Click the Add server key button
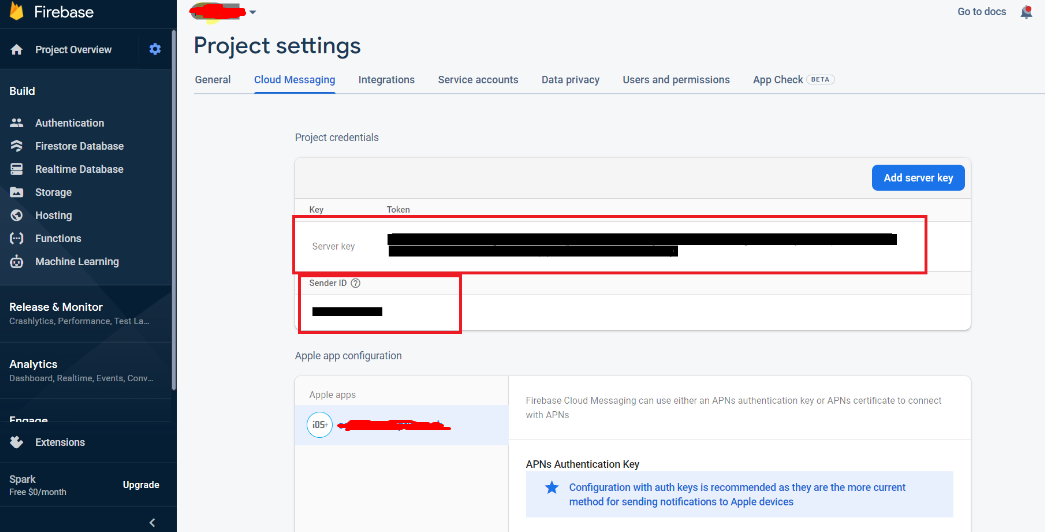This screenshot has width=1045, height=532. coord(918,178)
